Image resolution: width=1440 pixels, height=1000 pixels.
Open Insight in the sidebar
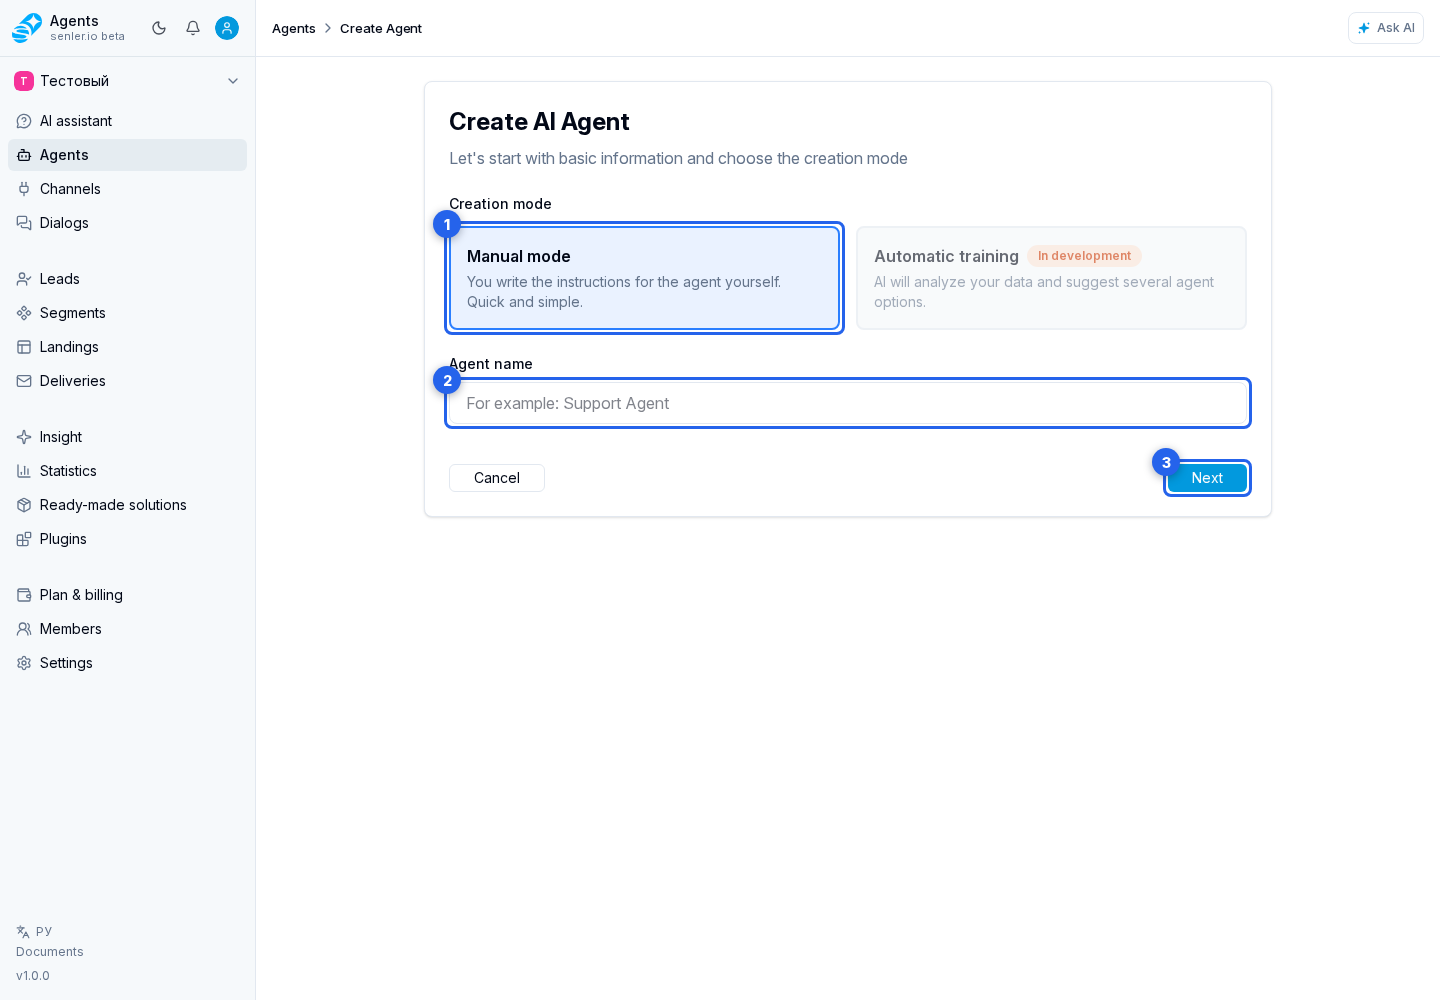coord(127,437)
